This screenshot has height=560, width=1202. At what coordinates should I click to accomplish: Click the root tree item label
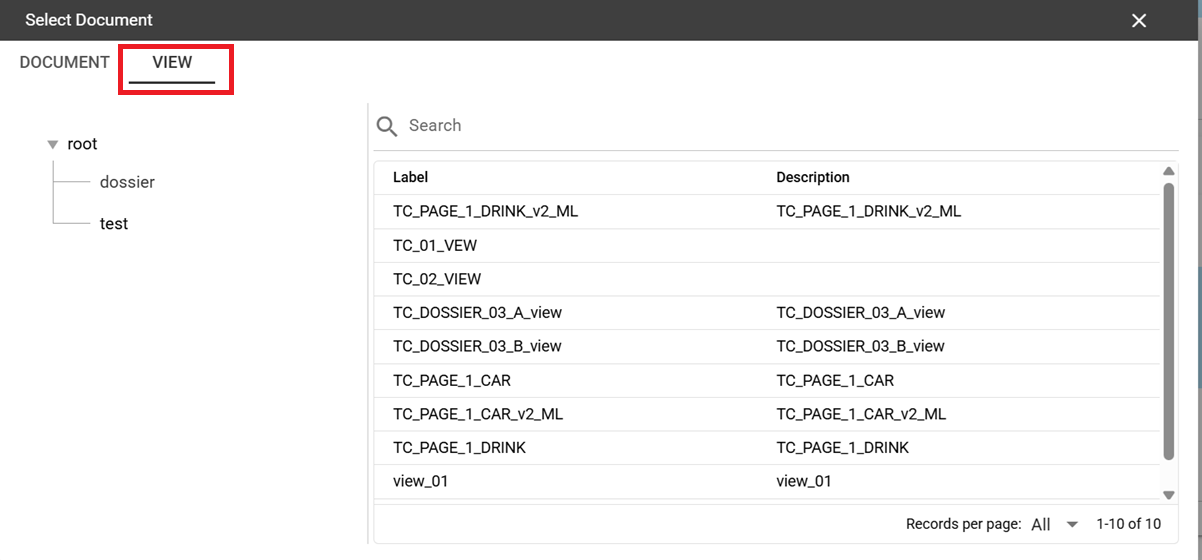click(x=82, y=144)
